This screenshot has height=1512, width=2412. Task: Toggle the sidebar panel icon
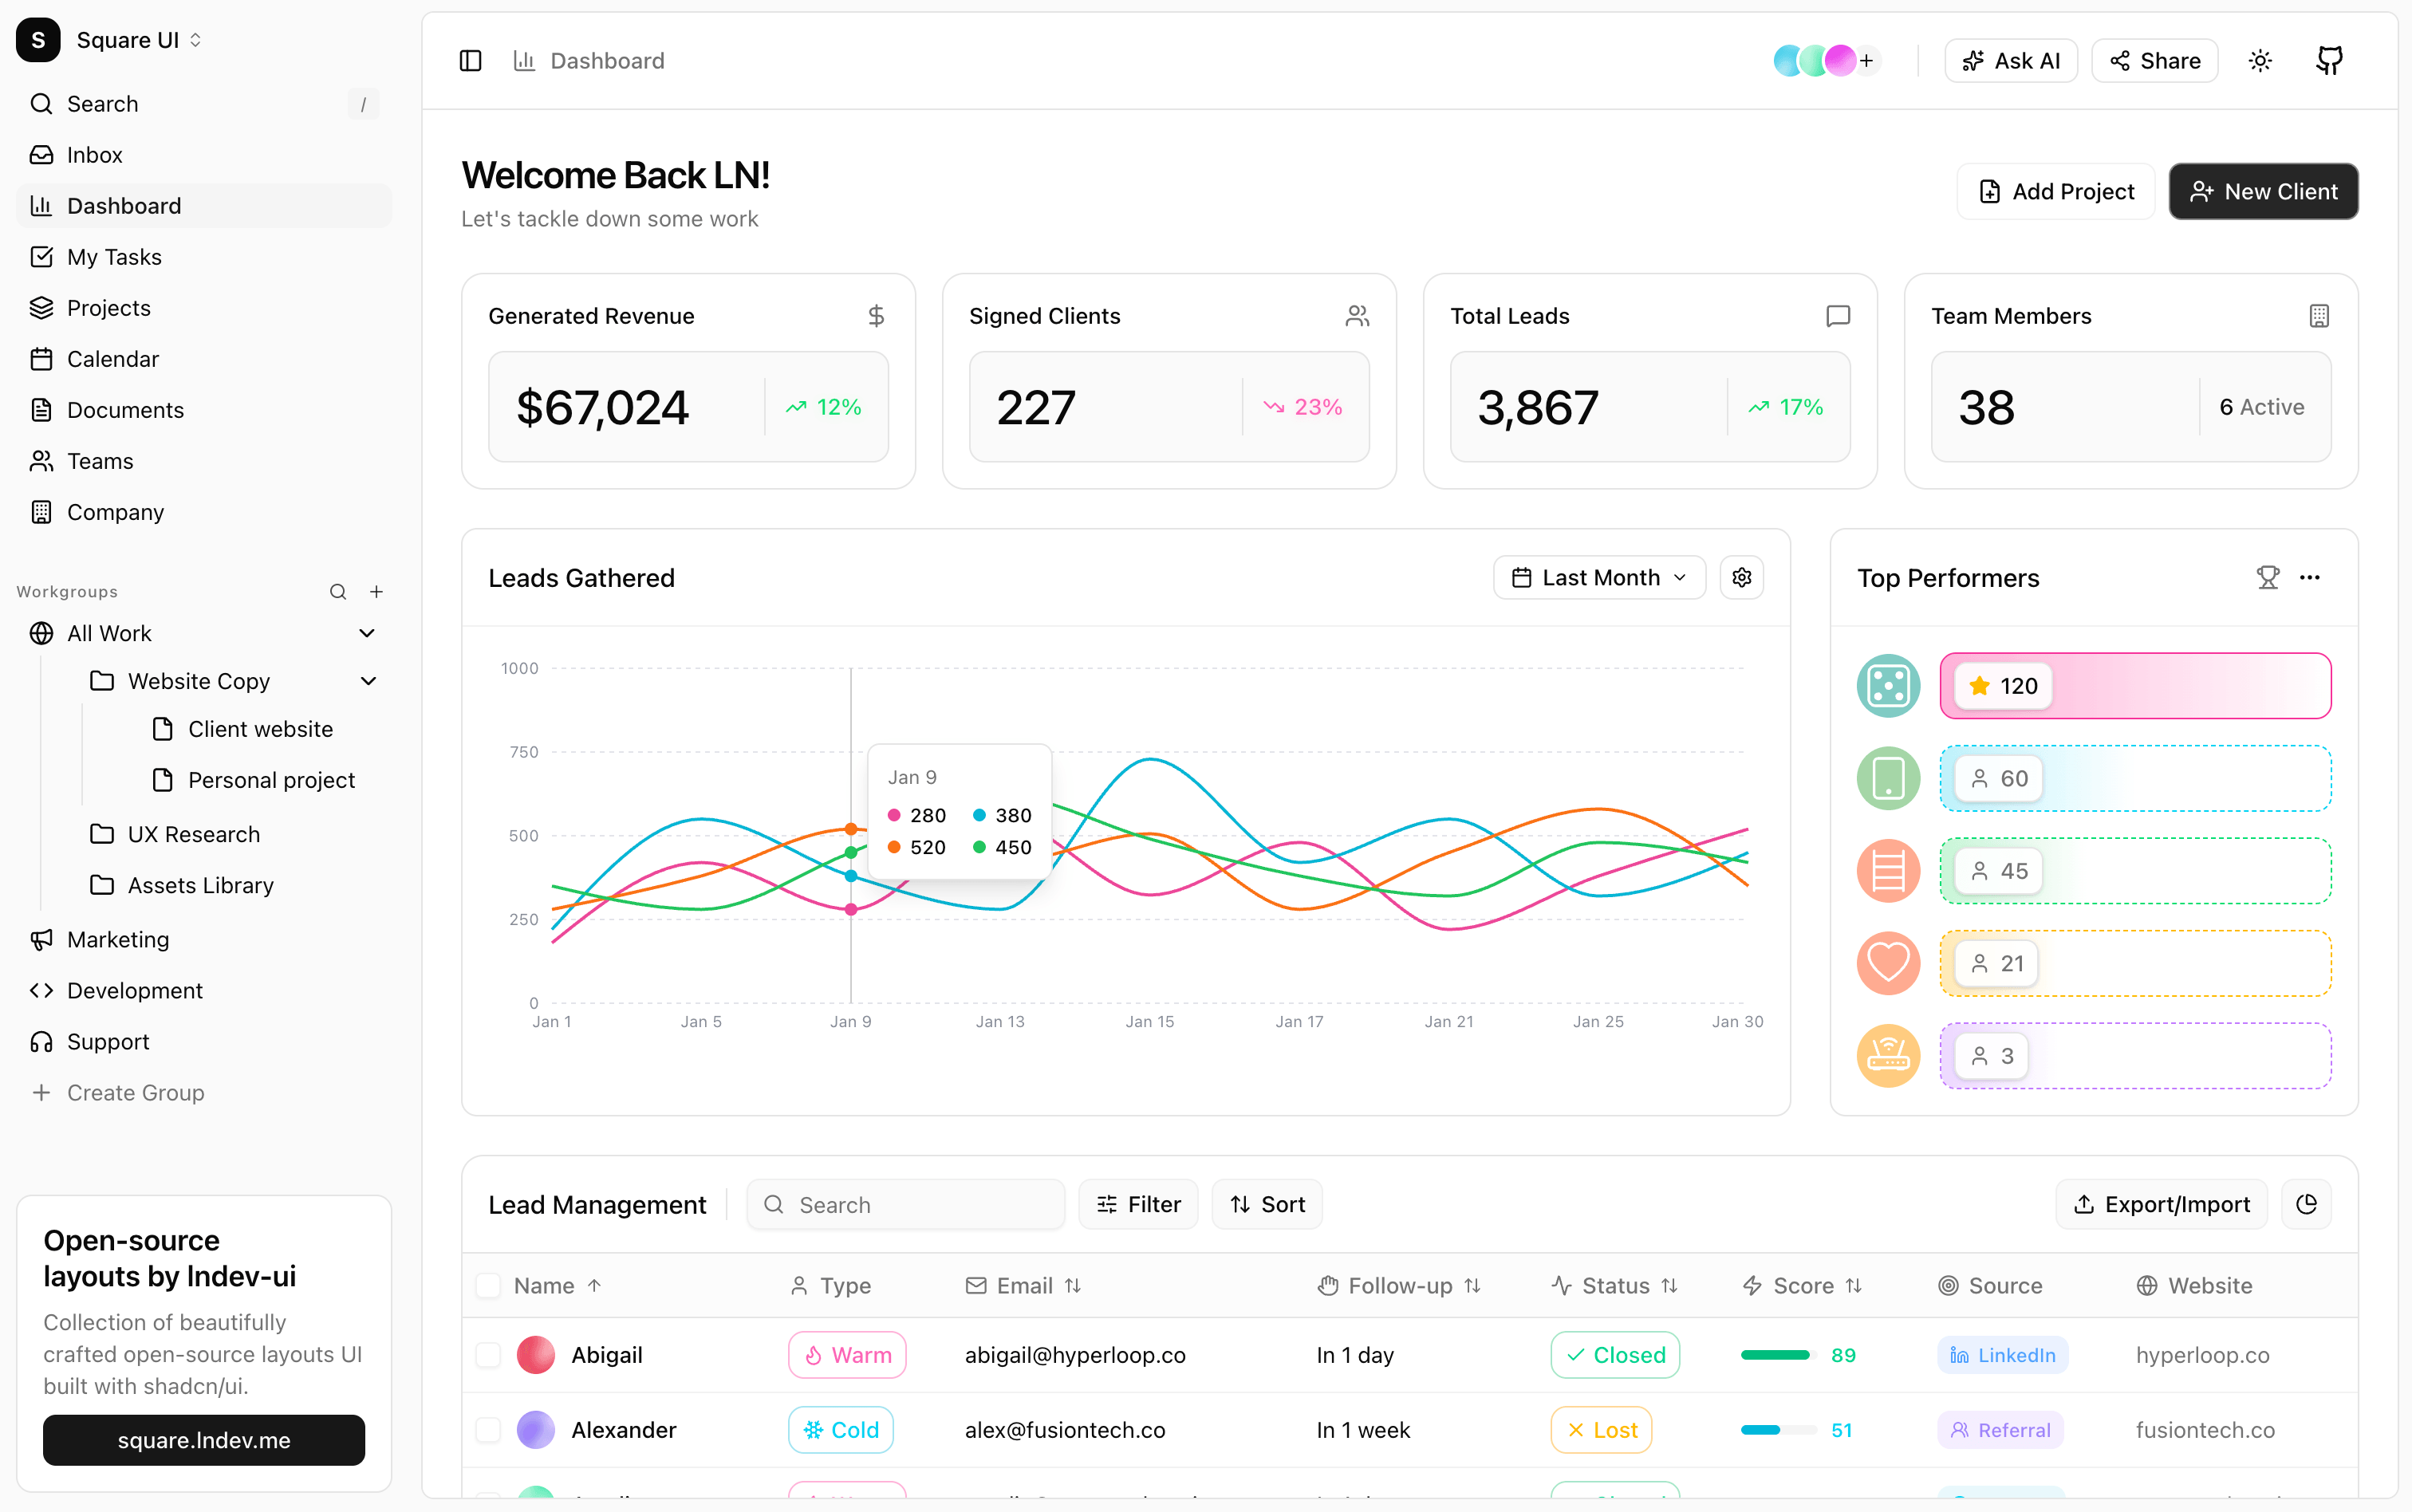coord(470,61)
